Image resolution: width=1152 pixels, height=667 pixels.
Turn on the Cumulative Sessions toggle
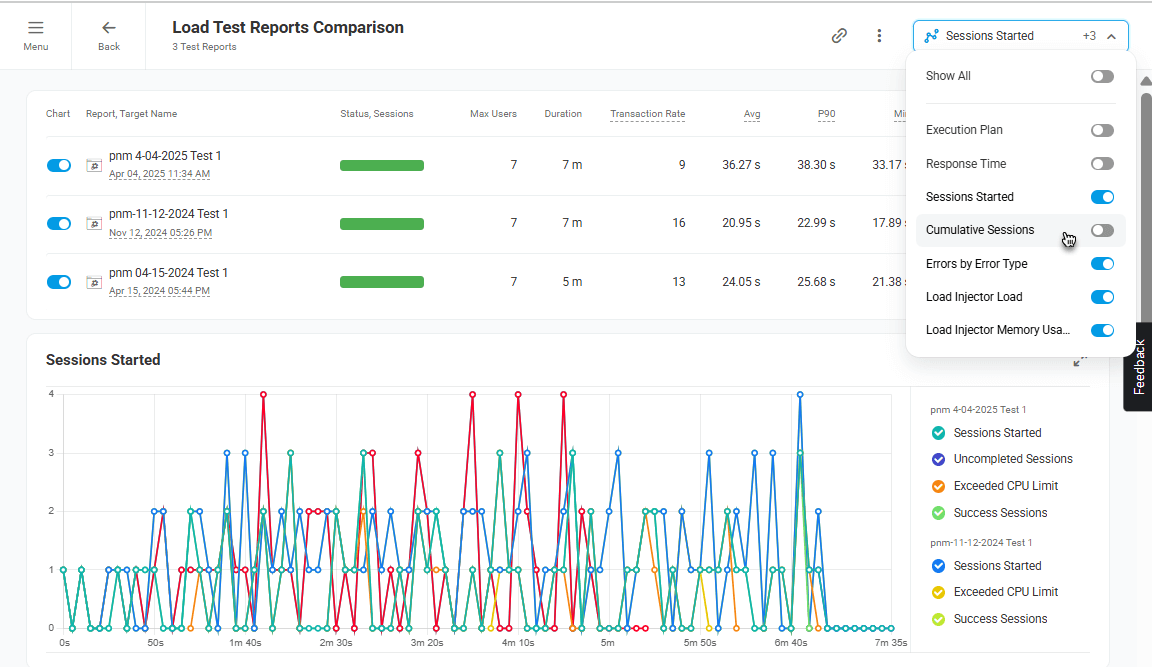[1102, 230]
